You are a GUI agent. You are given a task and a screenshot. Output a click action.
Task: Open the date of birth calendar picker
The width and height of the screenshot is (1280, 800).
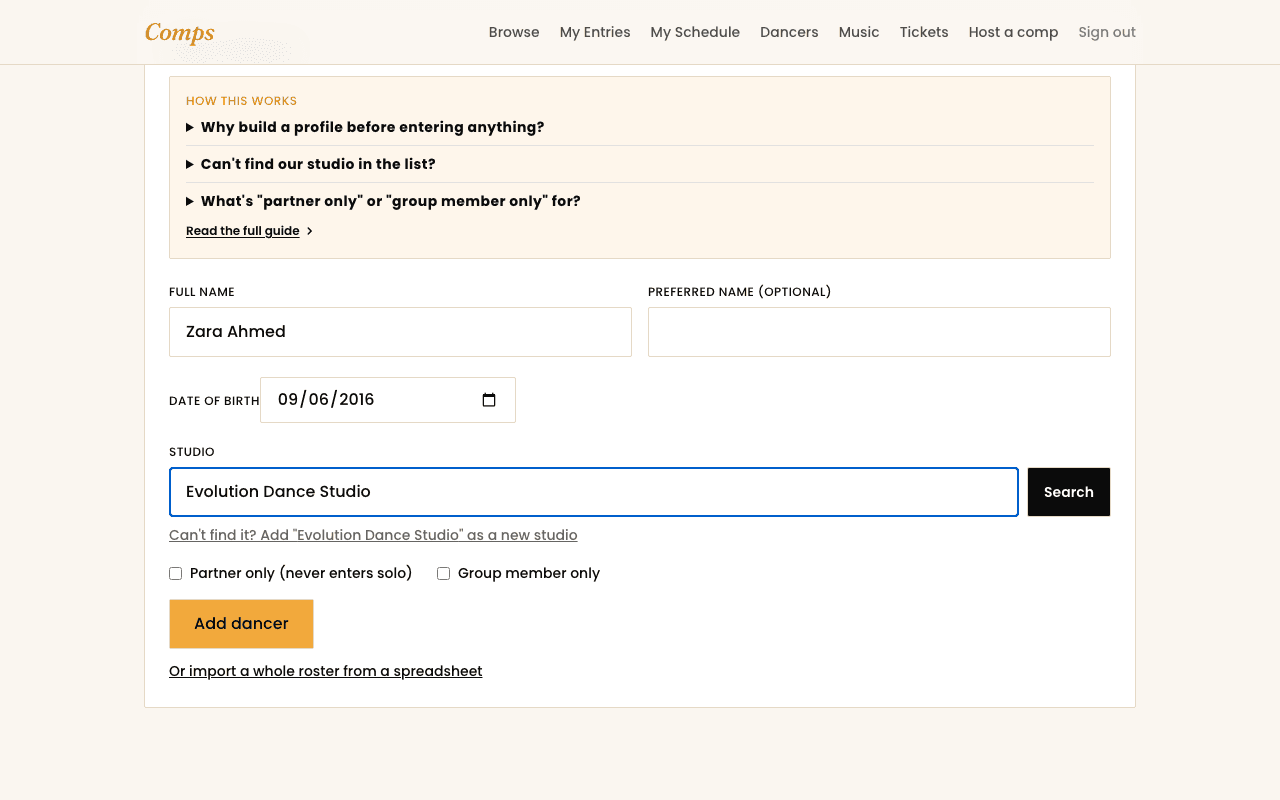489,400
